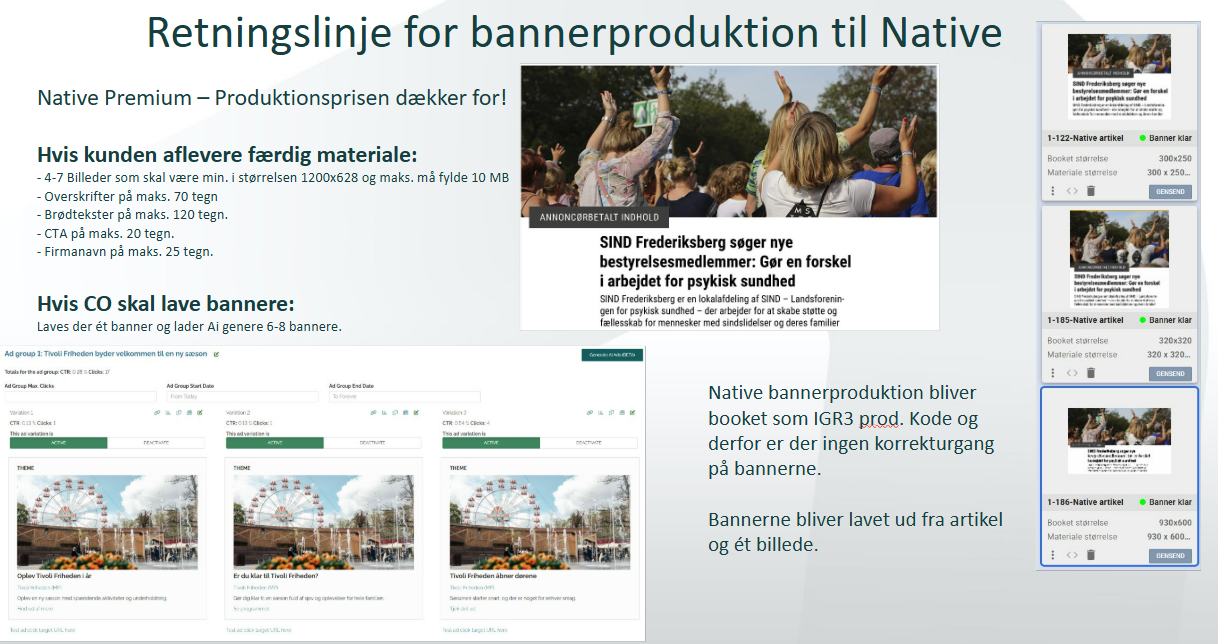Click 'Banner klar' status on 1-186-Native artikel
The width and height of the screenshot is (1218, 644).
pyautogui.click(x=1166, y=502)
